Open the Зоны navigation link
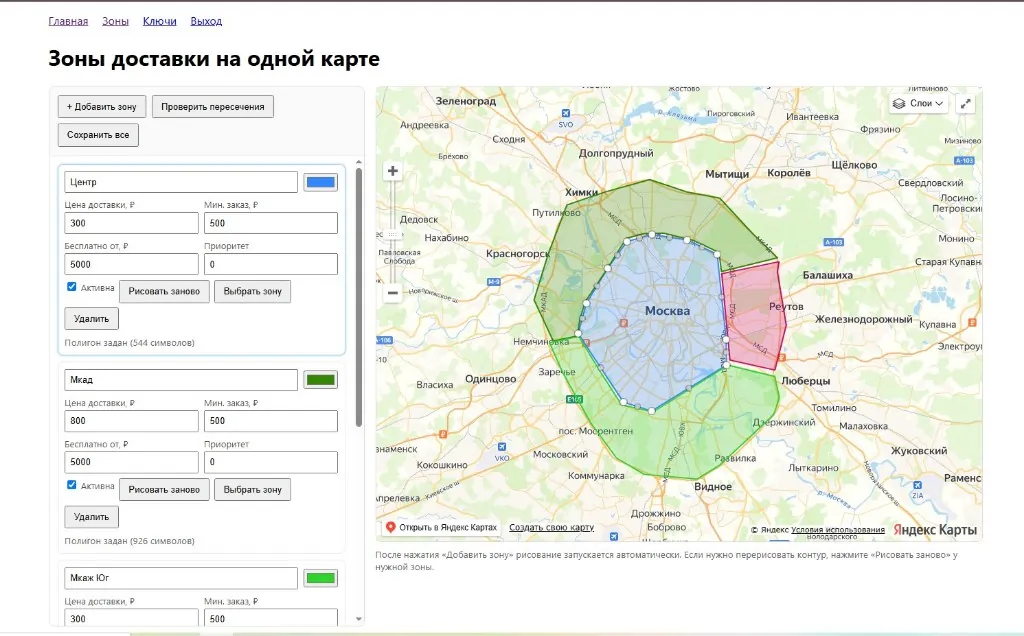1024x636 pixels. (116, 21)
